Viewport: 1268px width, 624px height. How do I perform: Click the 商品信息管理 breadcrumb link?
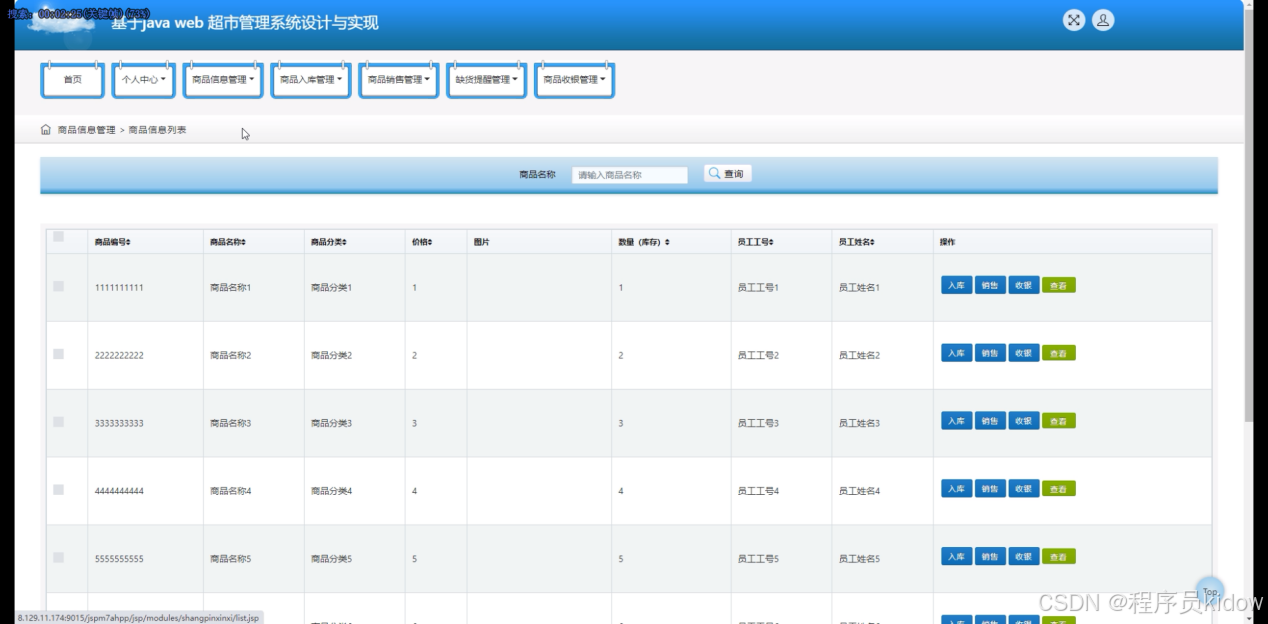pyautogui.click(x=86, y=130)
